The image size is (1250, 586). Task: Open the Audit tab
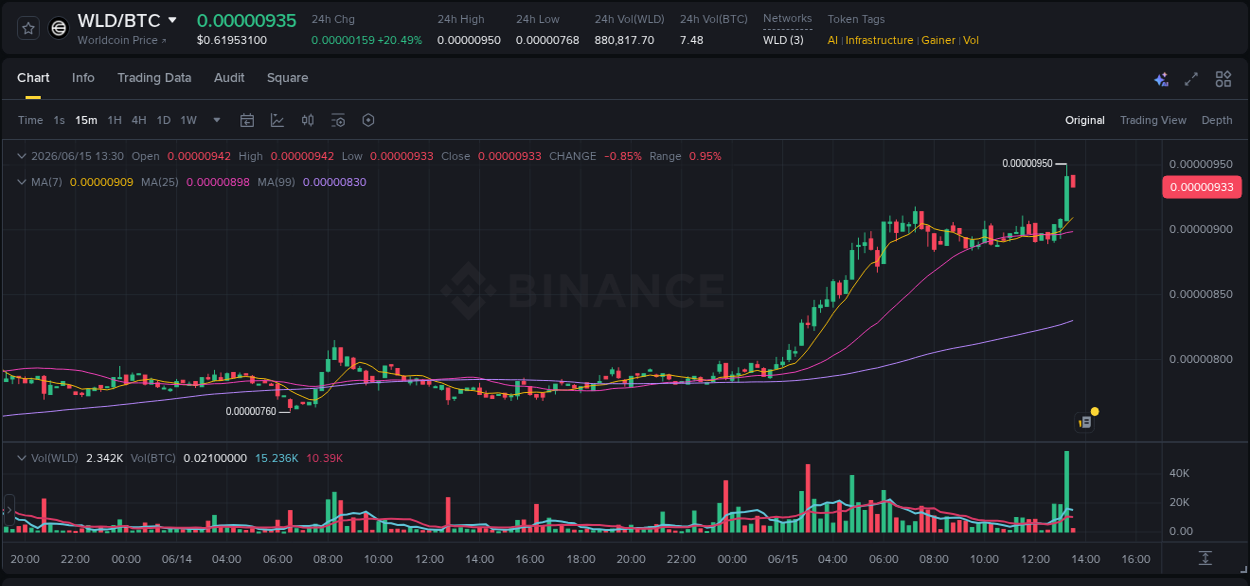(229, 78)
